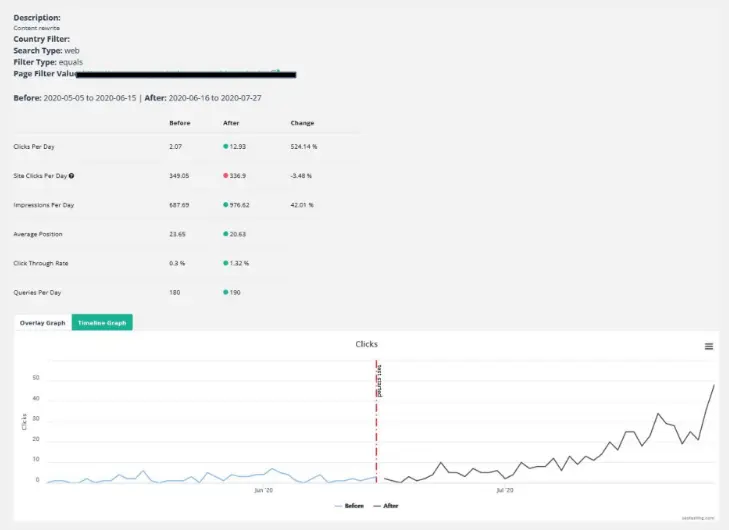Click the Filter Type equals value
The height and width of the screenshot is (530, 729).
tap(71, 62)
